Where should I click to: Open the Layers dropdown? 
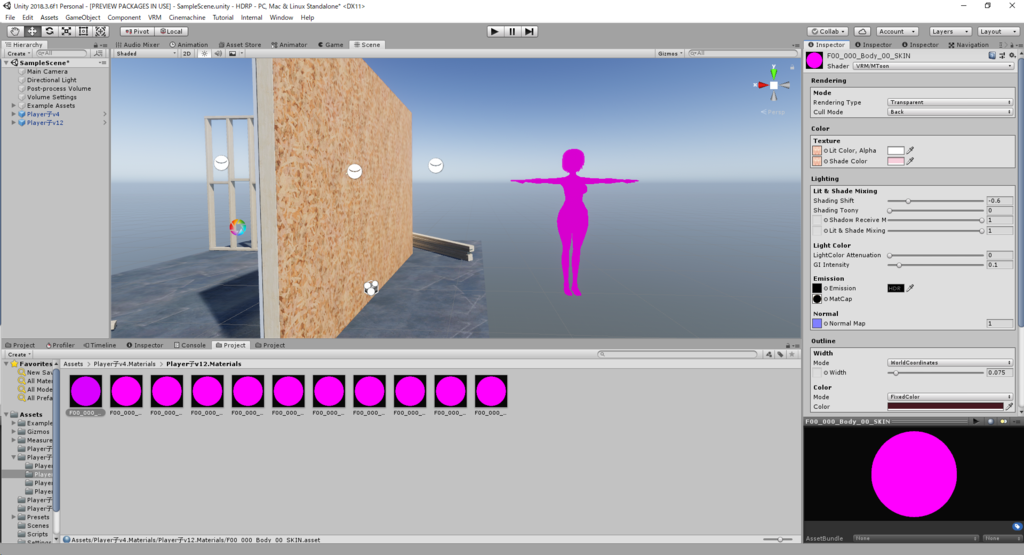click(x=950, y=31)
